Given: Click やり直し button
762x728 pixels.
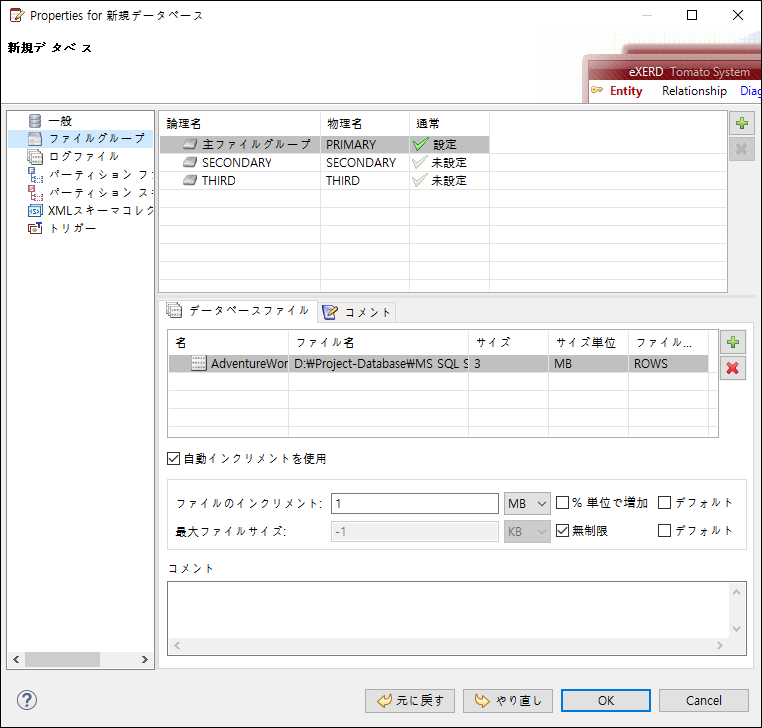Looking at the screenshot, I should [508, 701].
